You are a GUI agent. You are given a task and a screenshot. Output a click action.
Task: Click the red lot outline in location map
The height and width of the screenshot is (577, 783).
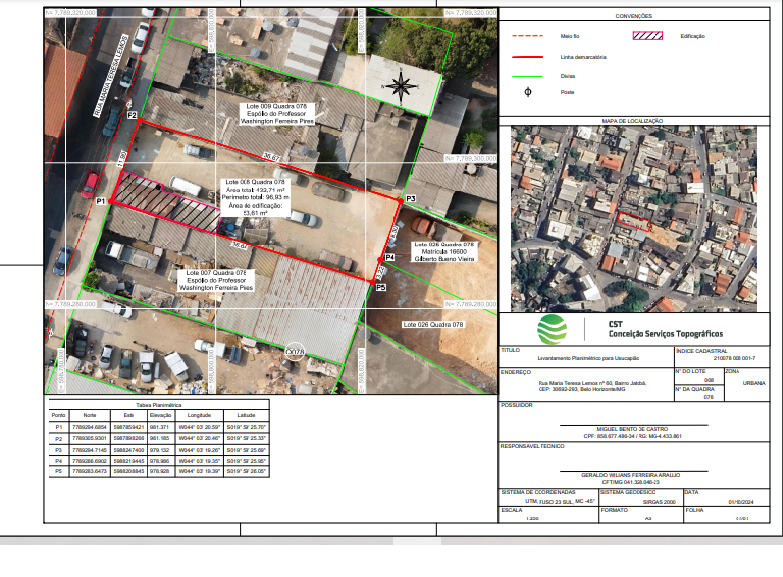(632, 219)
